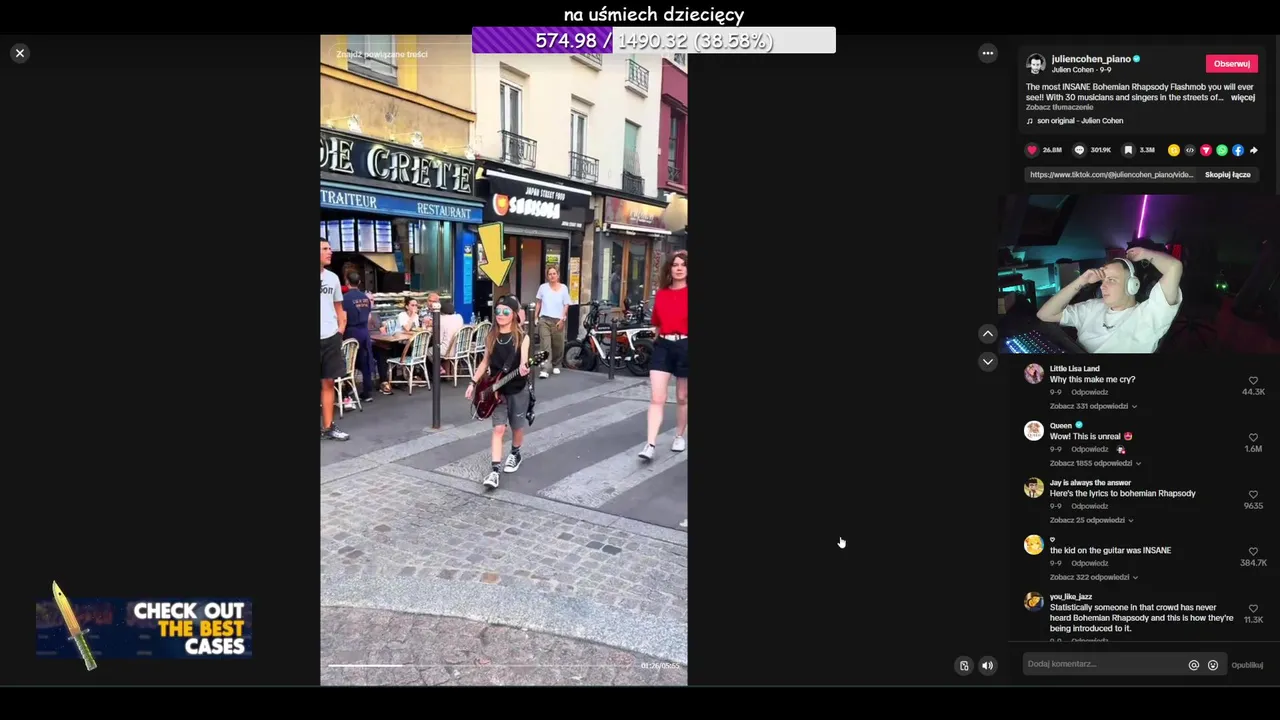Go to previous video with up chevron
Image resolution: width=1280 pixels, height=720 pixels.
pyautogui.click(x=987, y=333)
